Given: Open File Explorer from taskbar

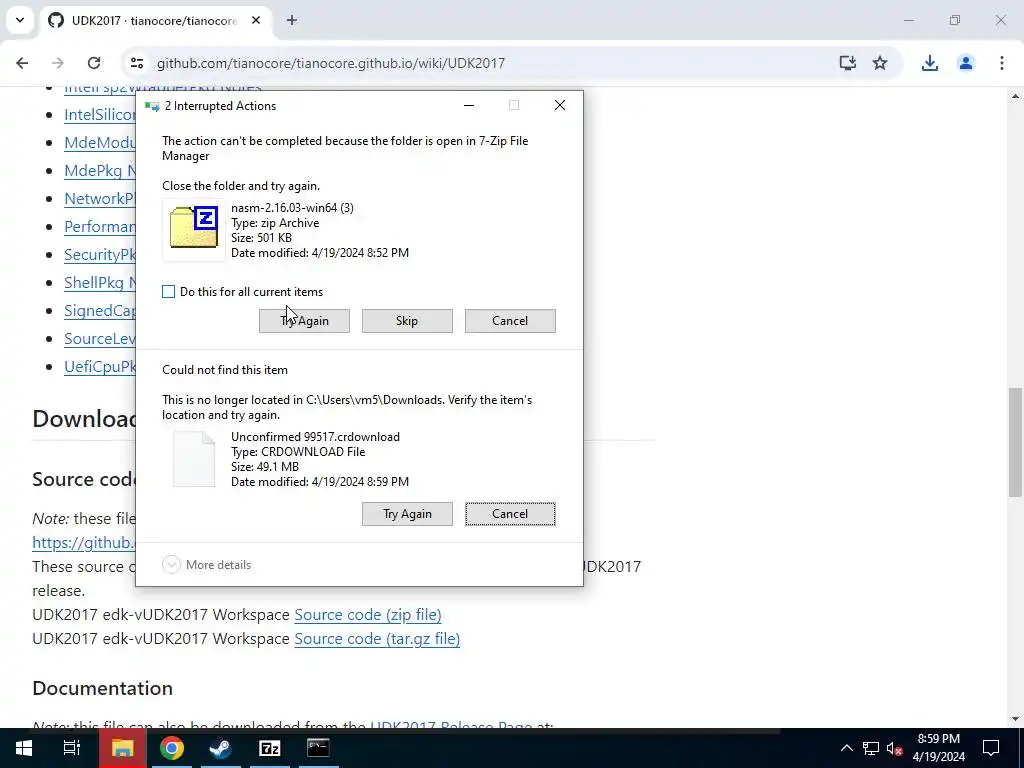Looking at the screenshot, I should [x=122, y=748].
